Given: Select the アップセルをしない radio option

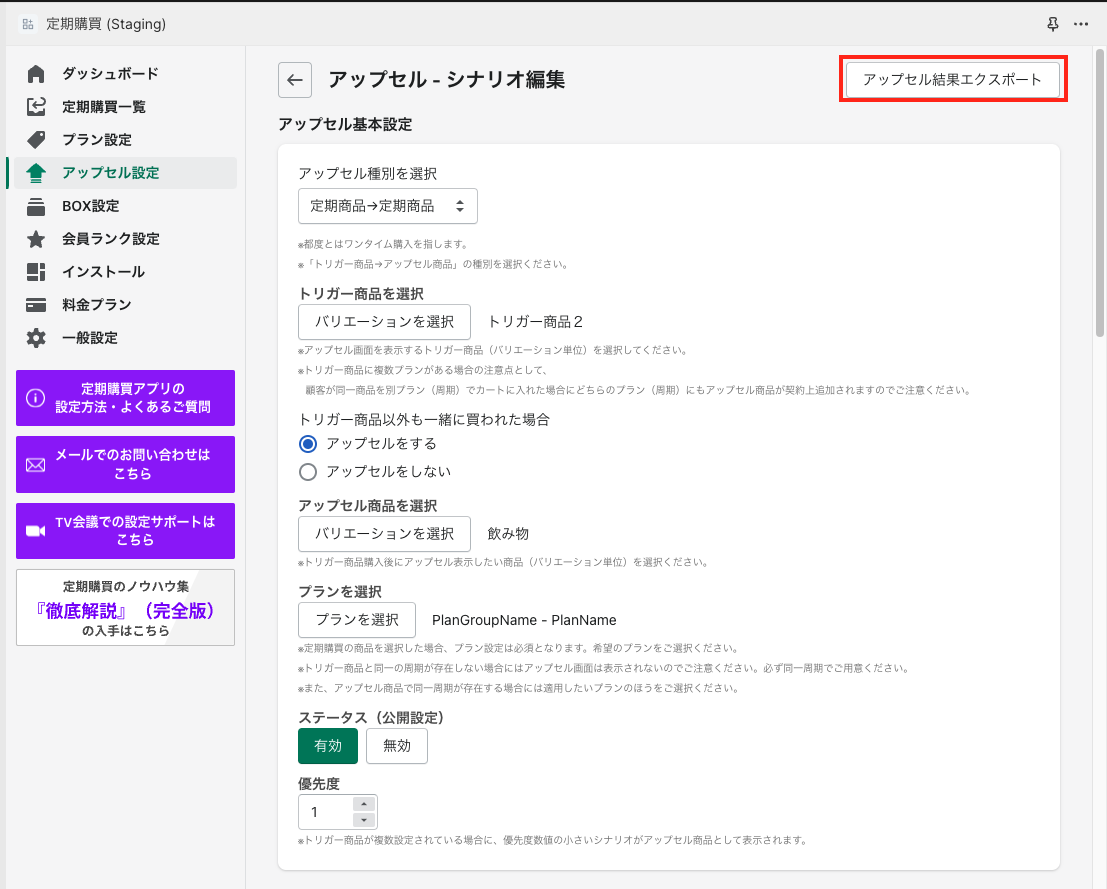Looking at the screenshot, I should [x=308, y=471].
